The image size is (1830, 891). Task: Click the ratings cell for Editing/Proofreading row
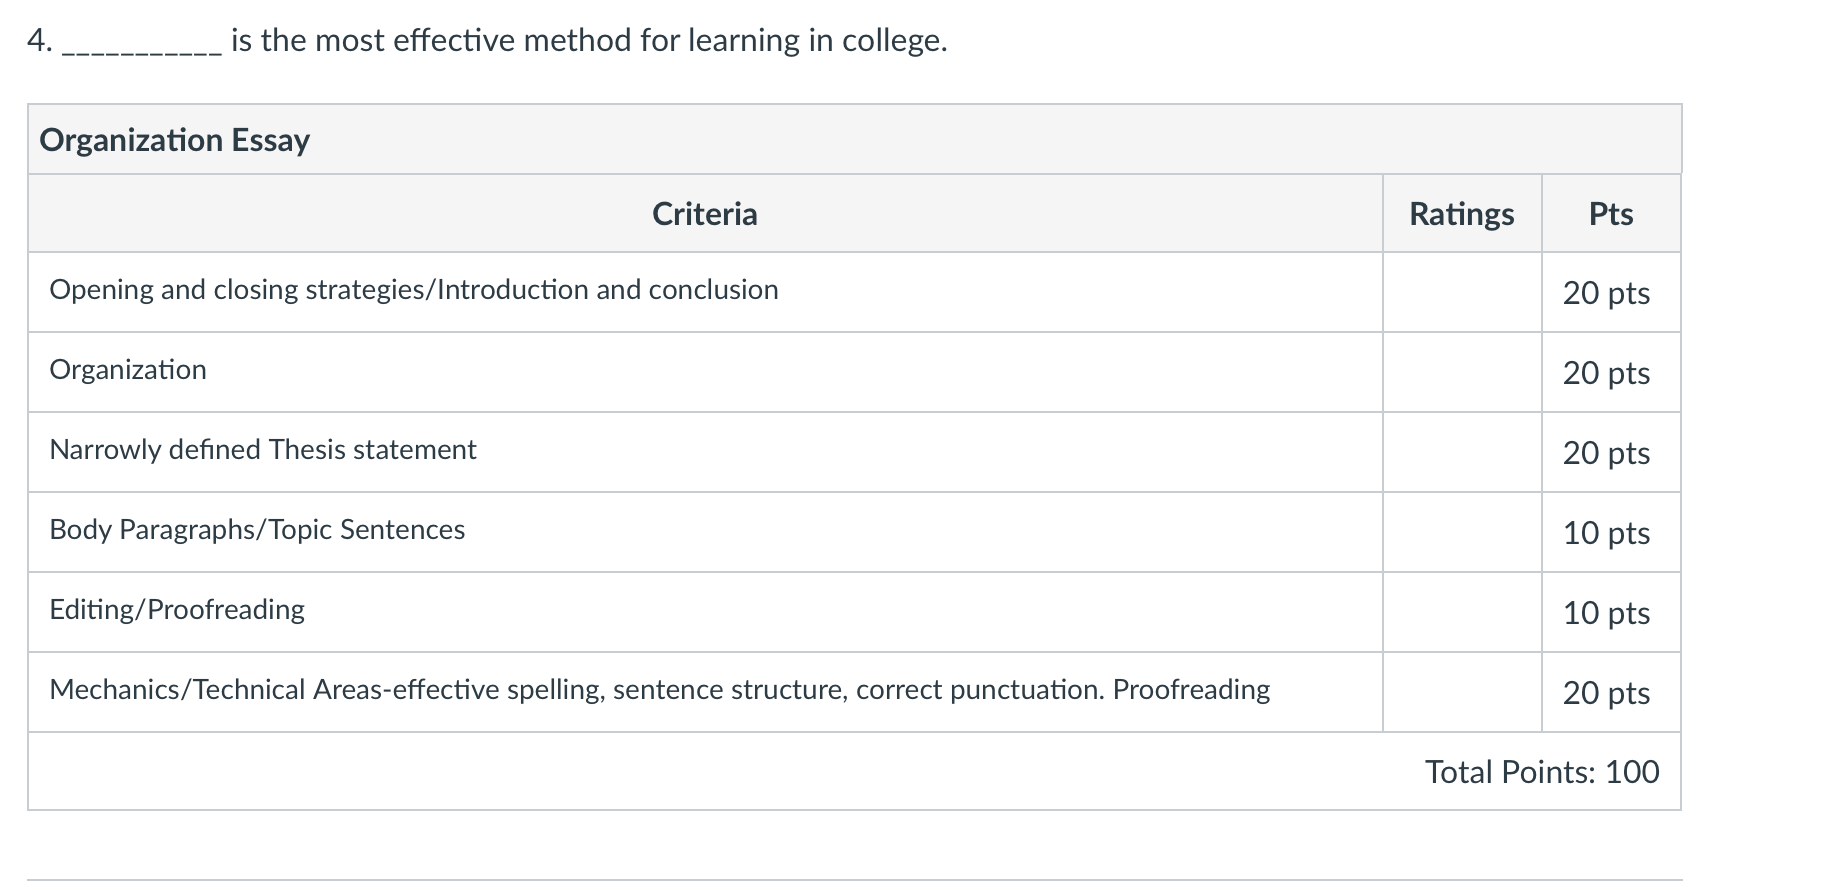click(1462, 612)
